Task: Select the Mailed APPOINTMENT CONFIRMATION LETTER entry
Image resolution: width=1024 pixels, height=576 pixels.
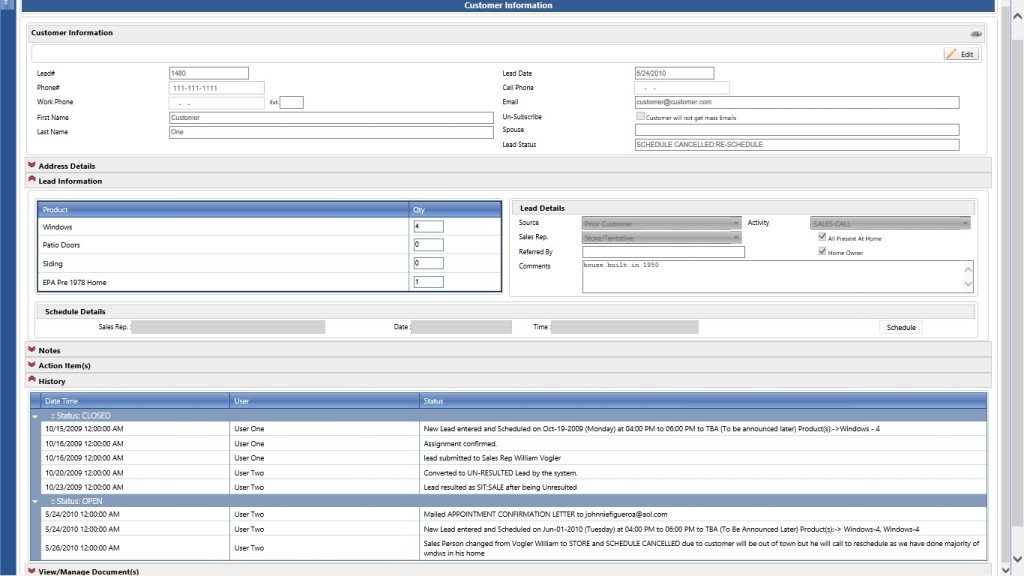Action: pos(513,515)
